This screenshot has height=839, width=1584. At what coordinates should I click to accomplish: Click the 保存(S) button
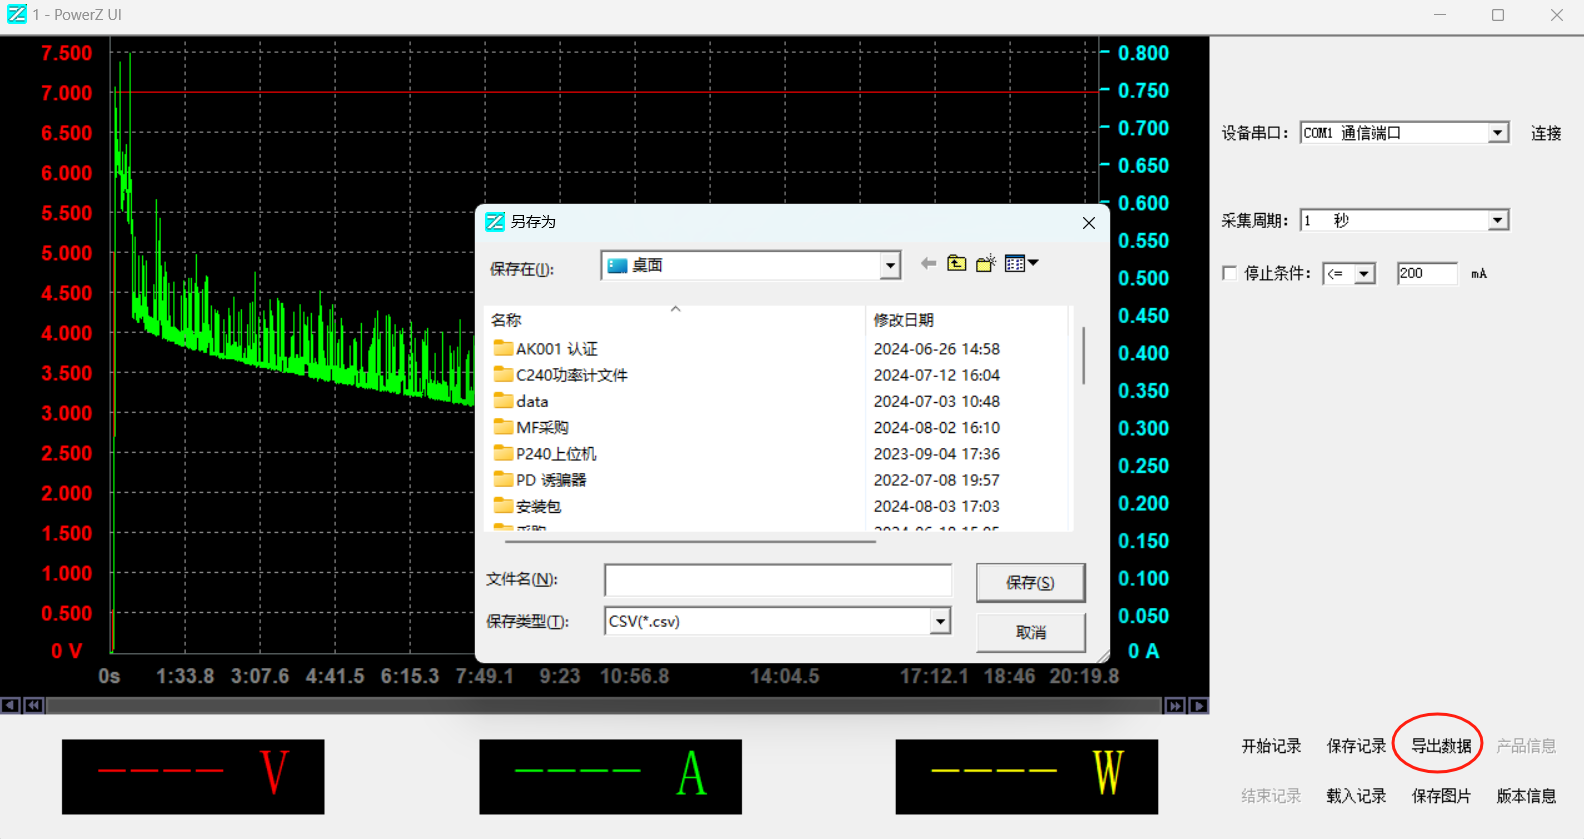[x=1030, y=583]
